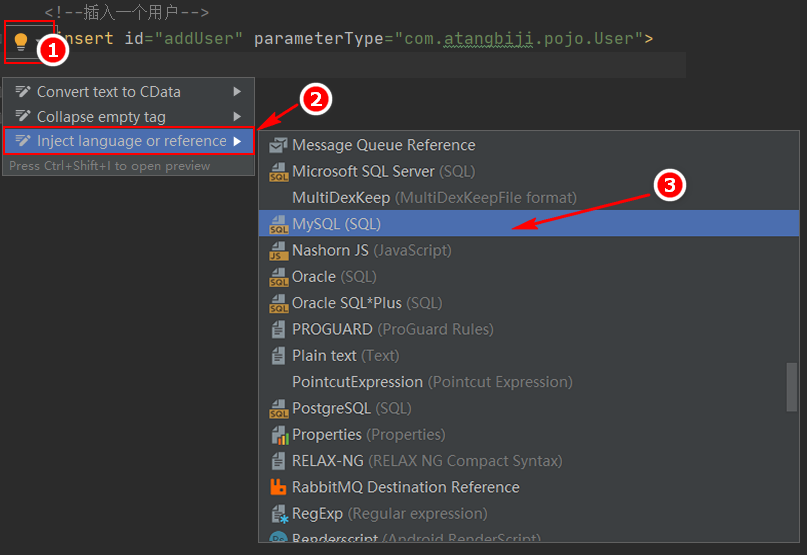Choose Nashorn JS (JavaScript)
807x555 pixels.
[x=529, y=250]
